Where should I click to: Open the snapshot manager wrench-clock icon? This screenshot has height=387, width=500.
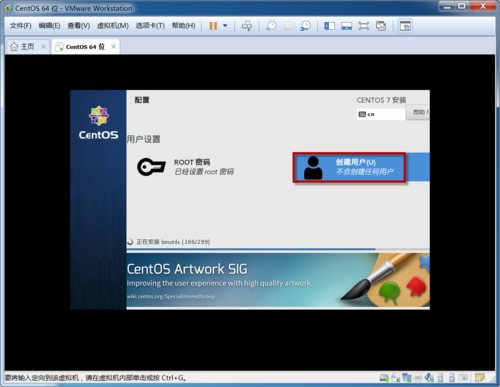[x=305, y=26]
